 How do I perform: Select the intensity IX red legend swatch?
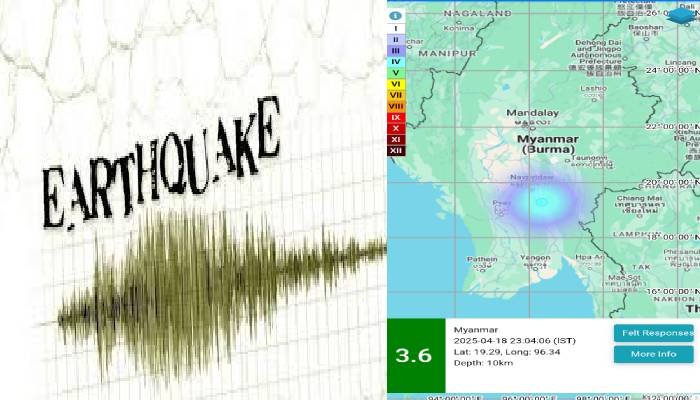coord(396,117)
